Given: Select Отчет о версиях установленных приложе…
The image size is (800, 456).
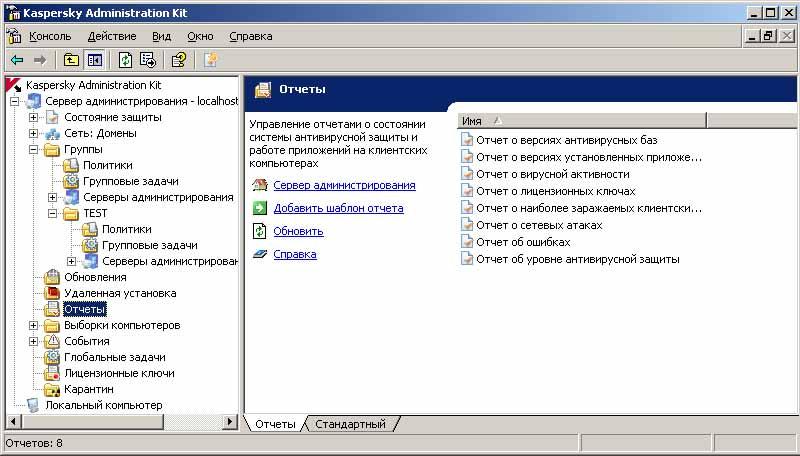Looking at the screenshot, I should point(589,157).
